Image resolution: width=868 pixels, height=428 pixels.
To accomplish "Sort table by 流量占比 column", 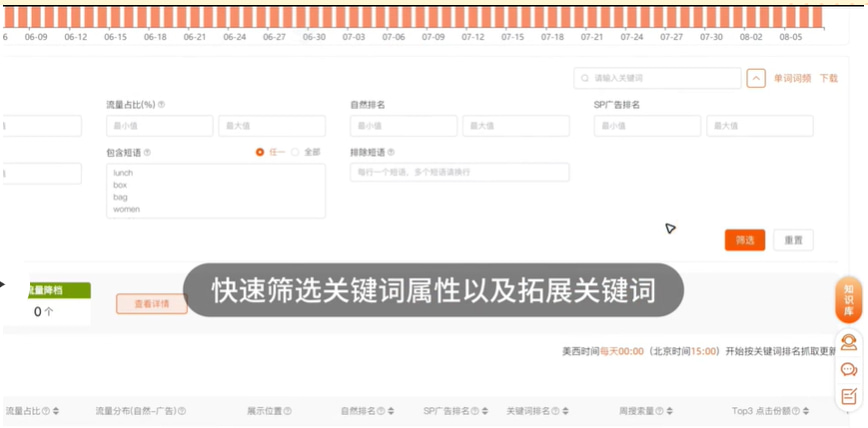I will pos(56,411).
